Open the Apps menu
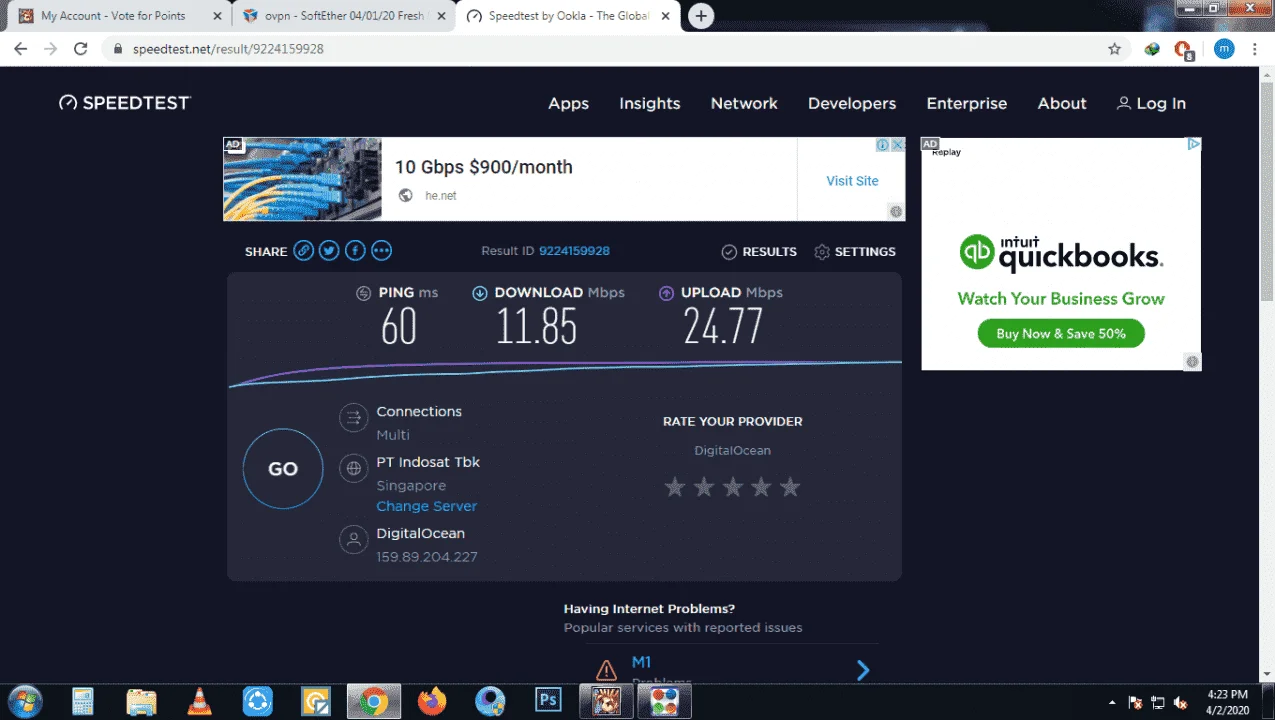Screen dimensions: 1275x720 tap(568, 103)
